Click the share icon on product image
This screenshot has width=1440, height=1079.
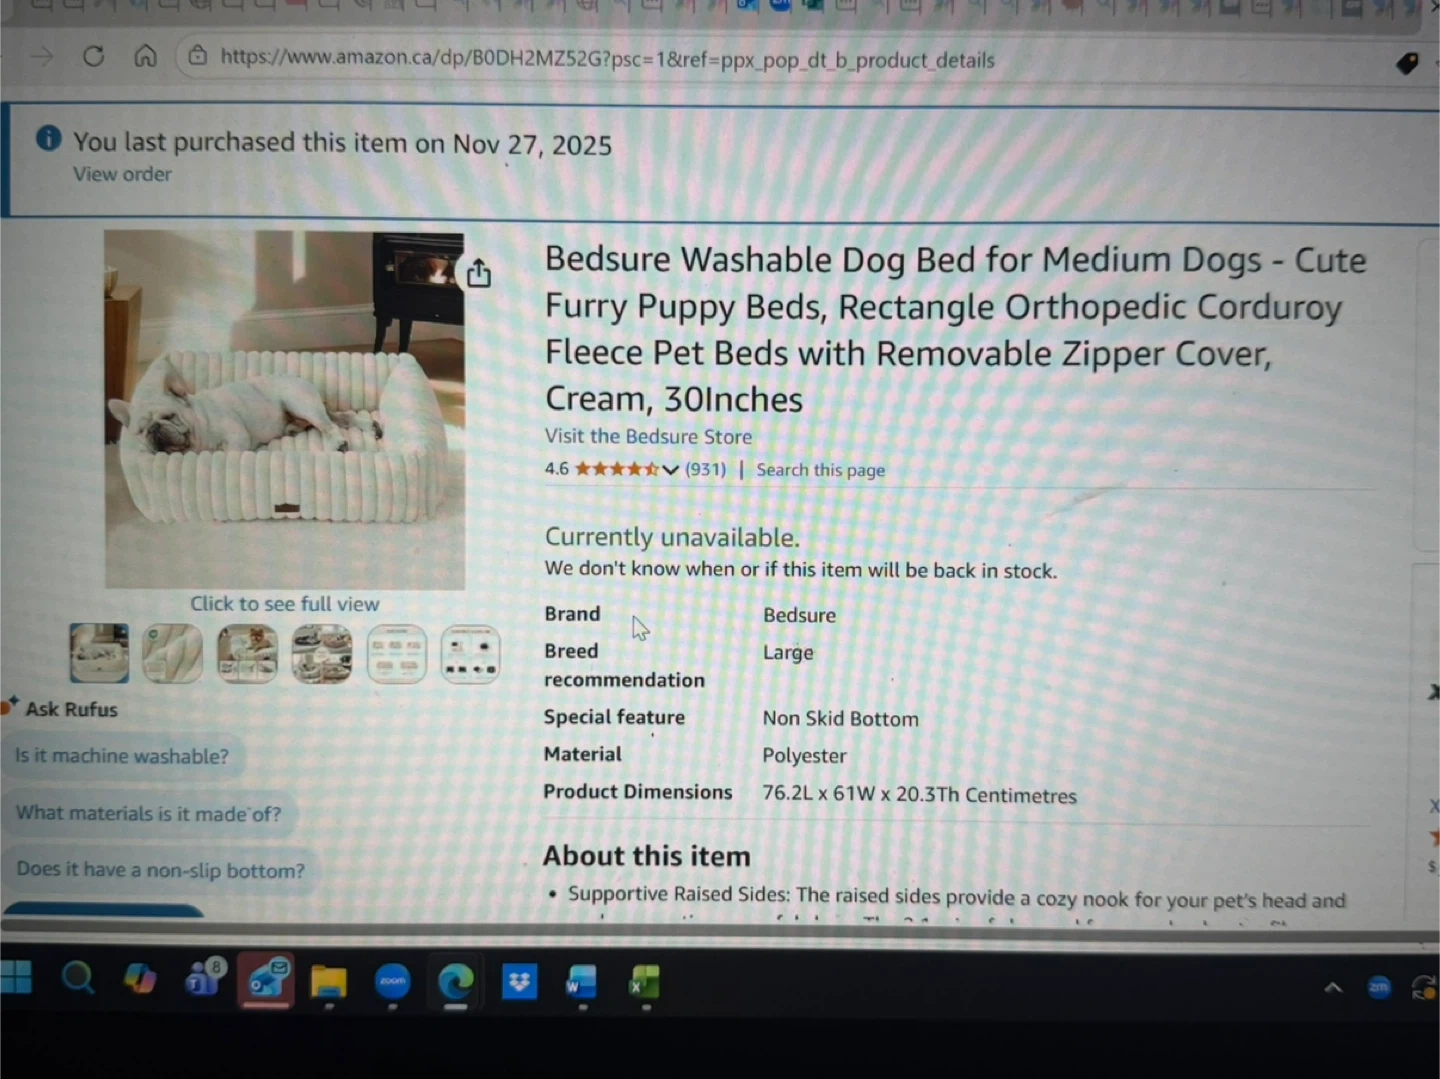point(479,273)
